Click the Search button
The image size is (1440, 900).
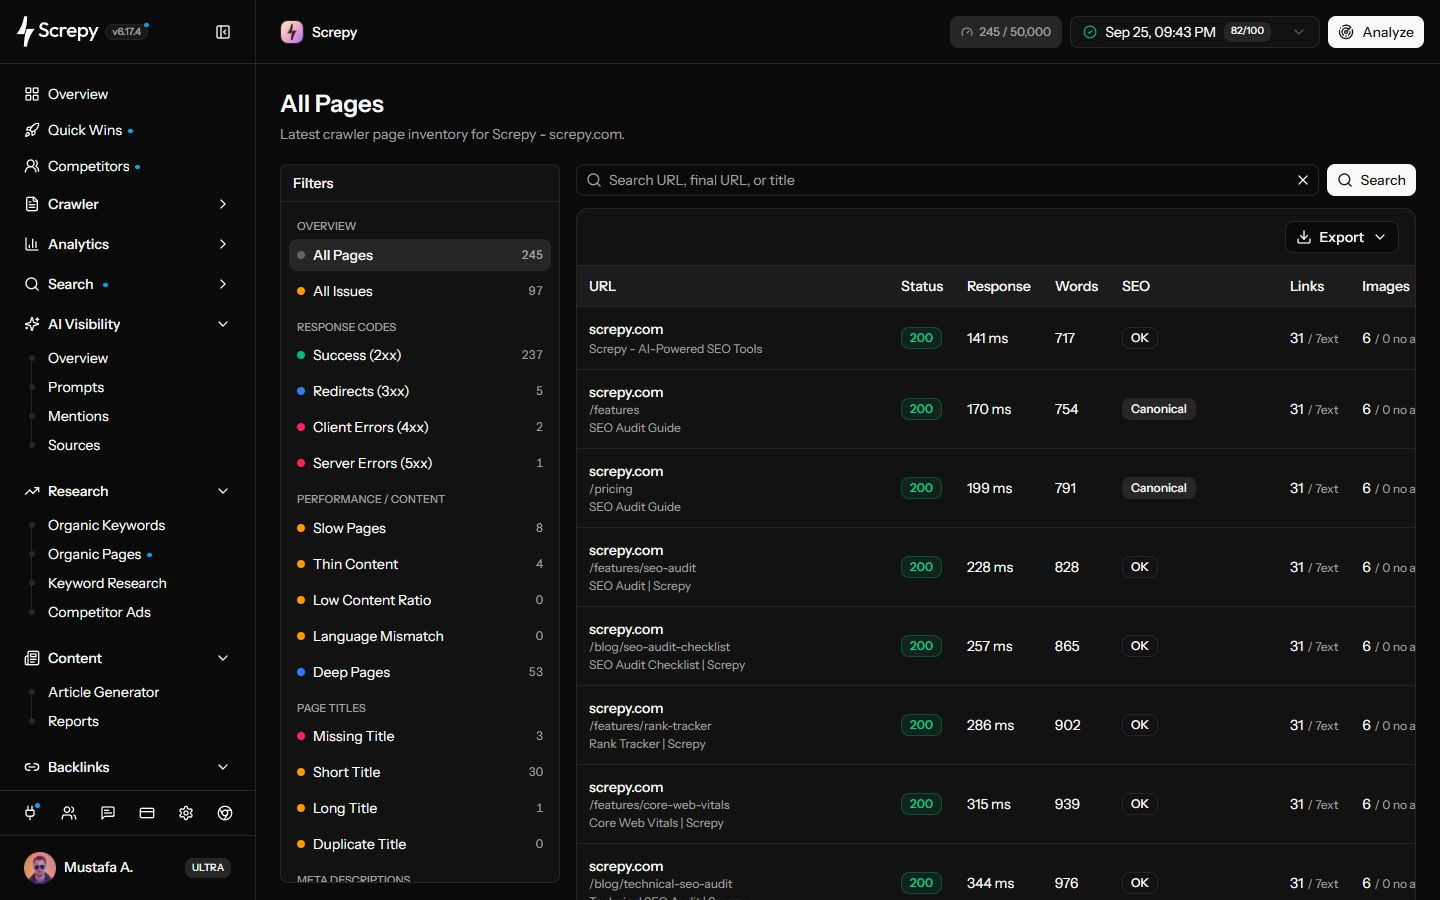tap(1371, 180)
